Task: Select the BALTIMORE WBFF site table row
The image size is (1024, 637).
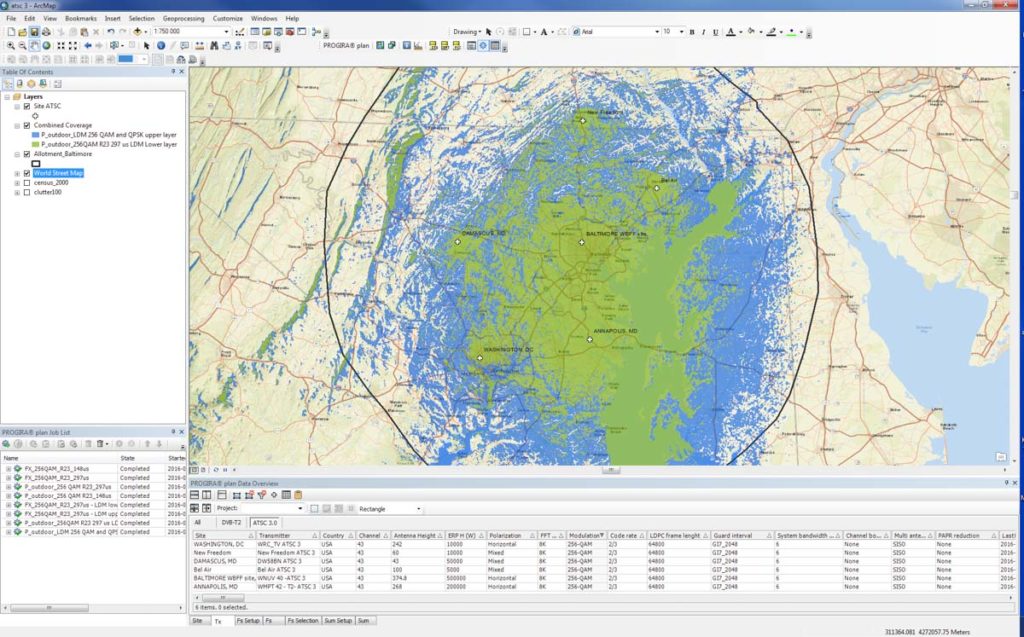Action: (604, 578)
